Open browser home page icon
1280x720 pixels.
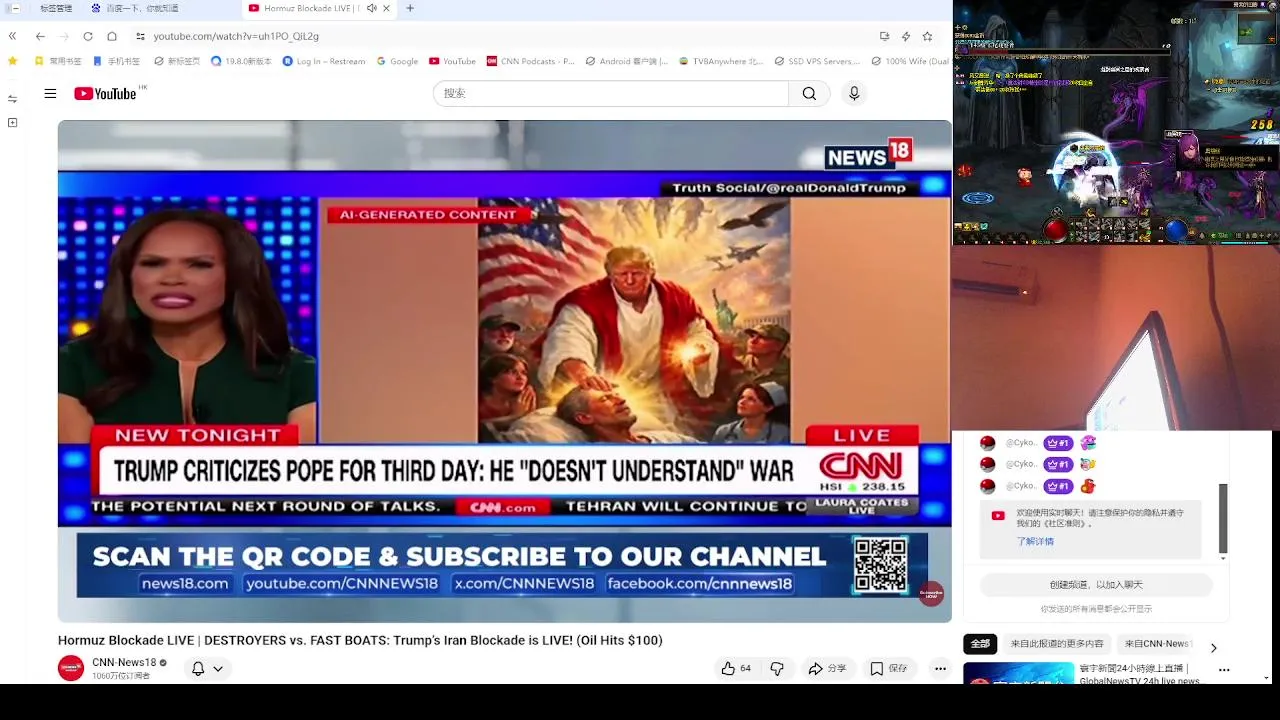(x=112, y=36)
